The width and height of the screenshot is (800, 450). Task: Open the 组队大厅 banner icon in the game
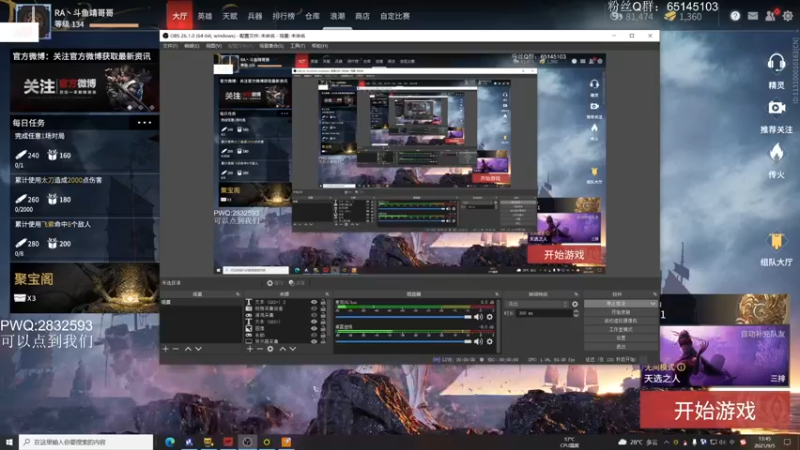click(776, 241)
